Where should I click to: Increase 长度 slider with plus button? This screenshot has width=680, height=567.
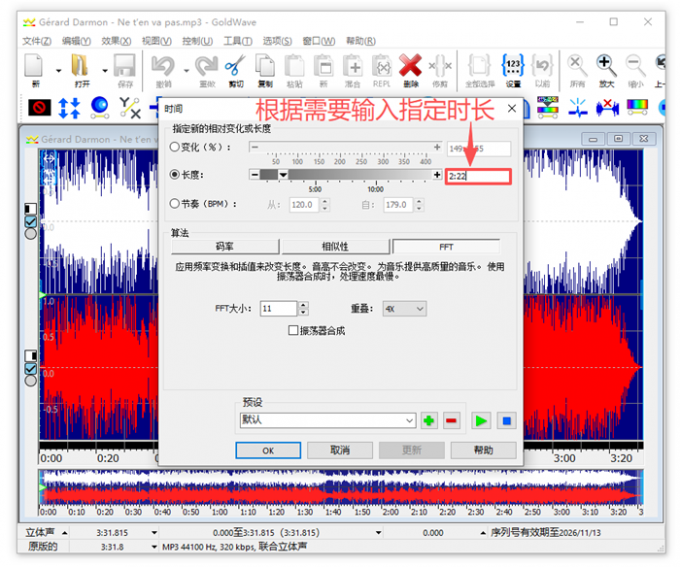click(437, 174)
